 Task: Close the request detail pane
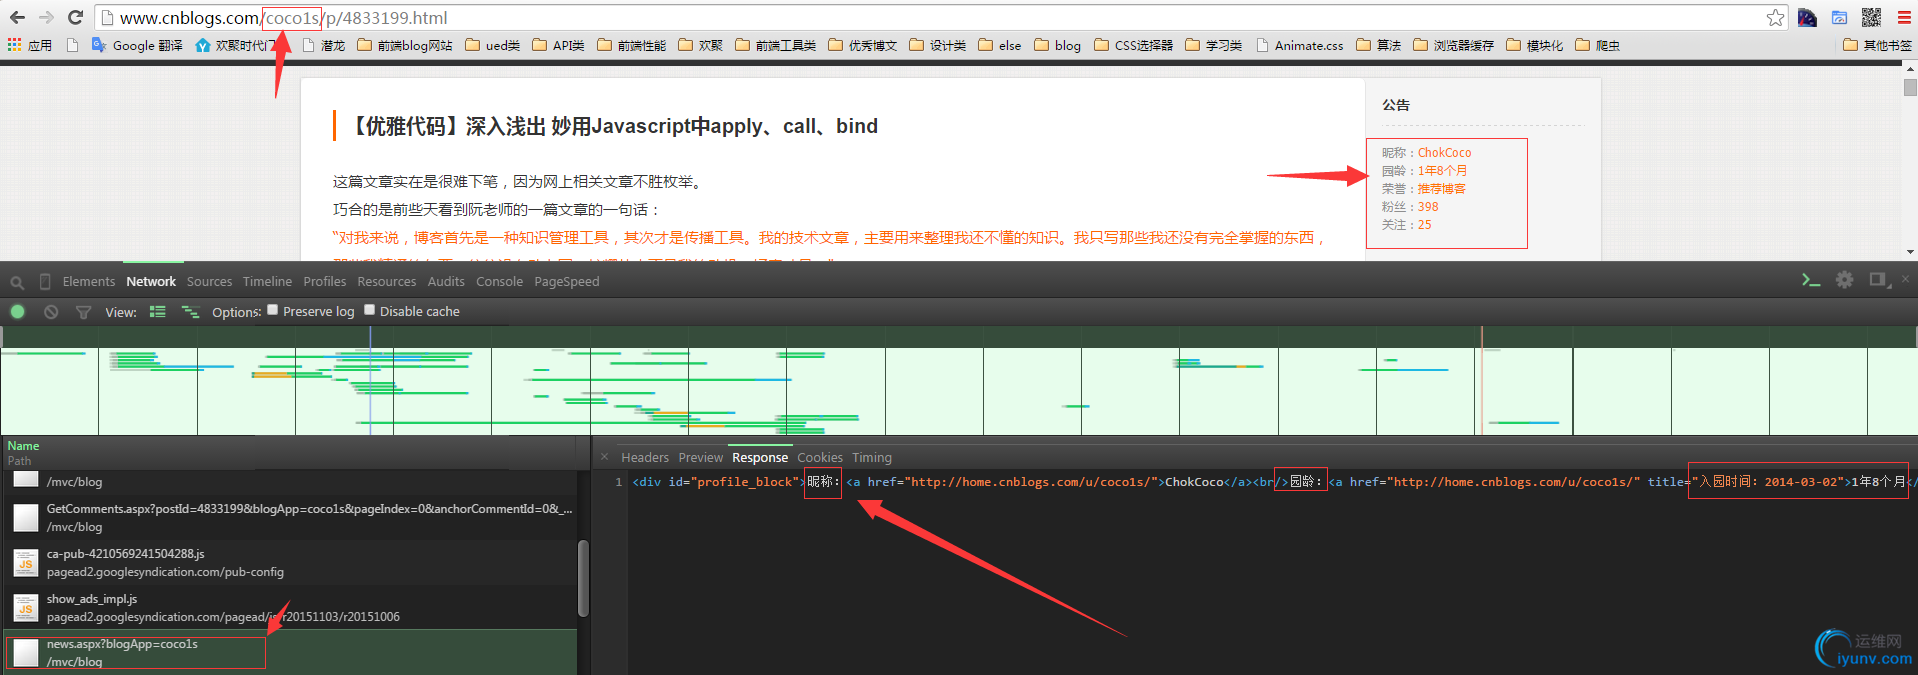pos(604,457)
